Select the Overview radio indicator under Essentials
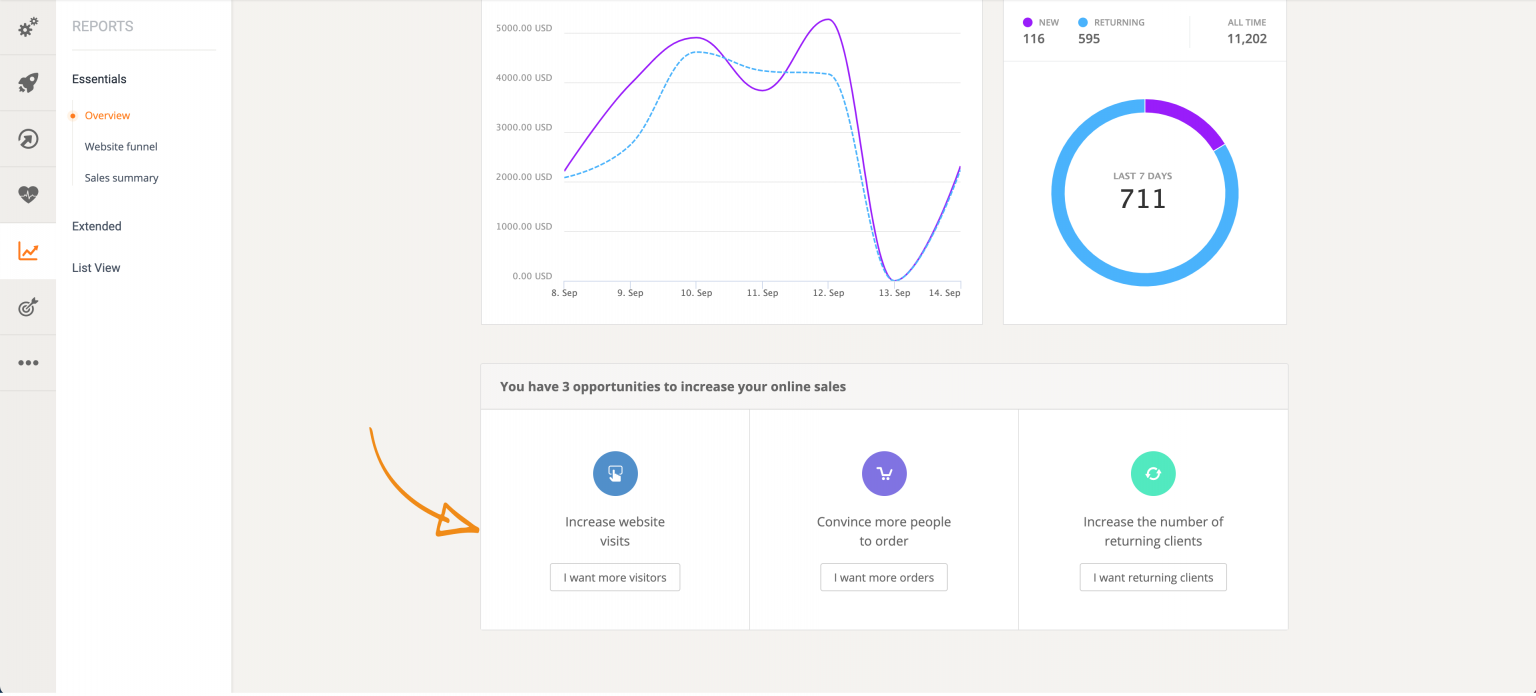The height and width of the screenshot is (696, 1536). coord(72,115)
